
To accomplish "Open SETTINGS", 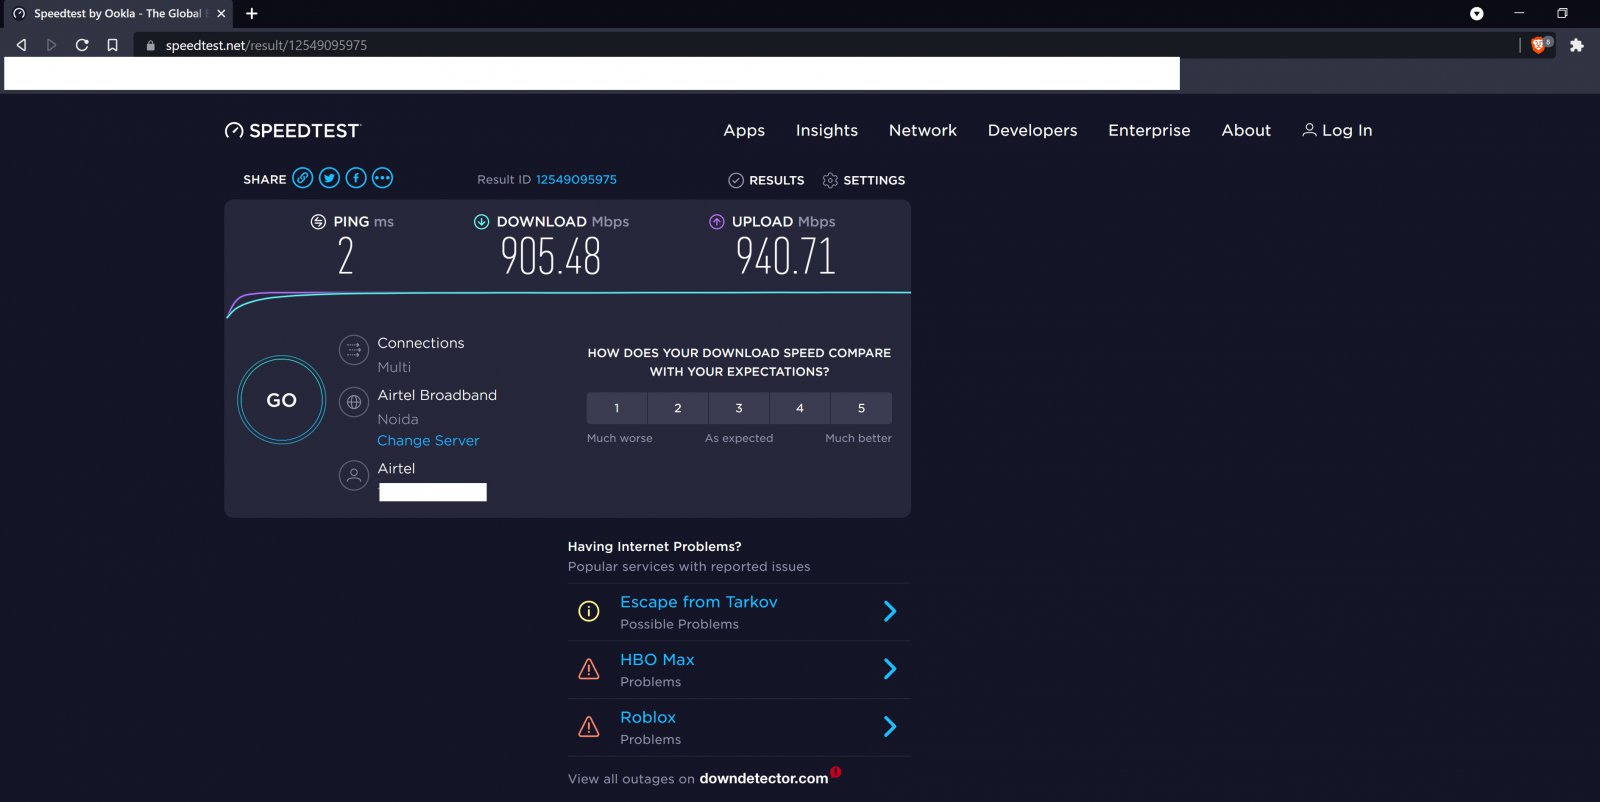I will tap(864, 180).
